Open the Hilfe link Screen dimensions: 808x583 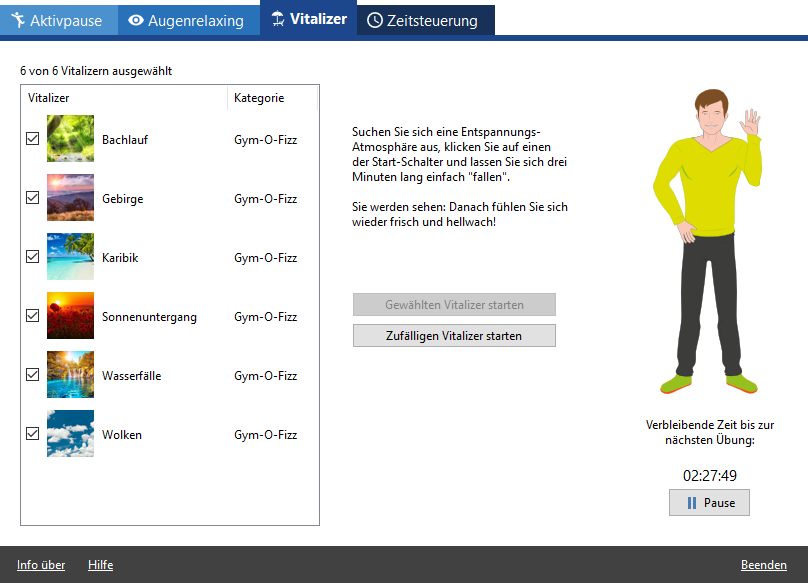coord(100,565)
